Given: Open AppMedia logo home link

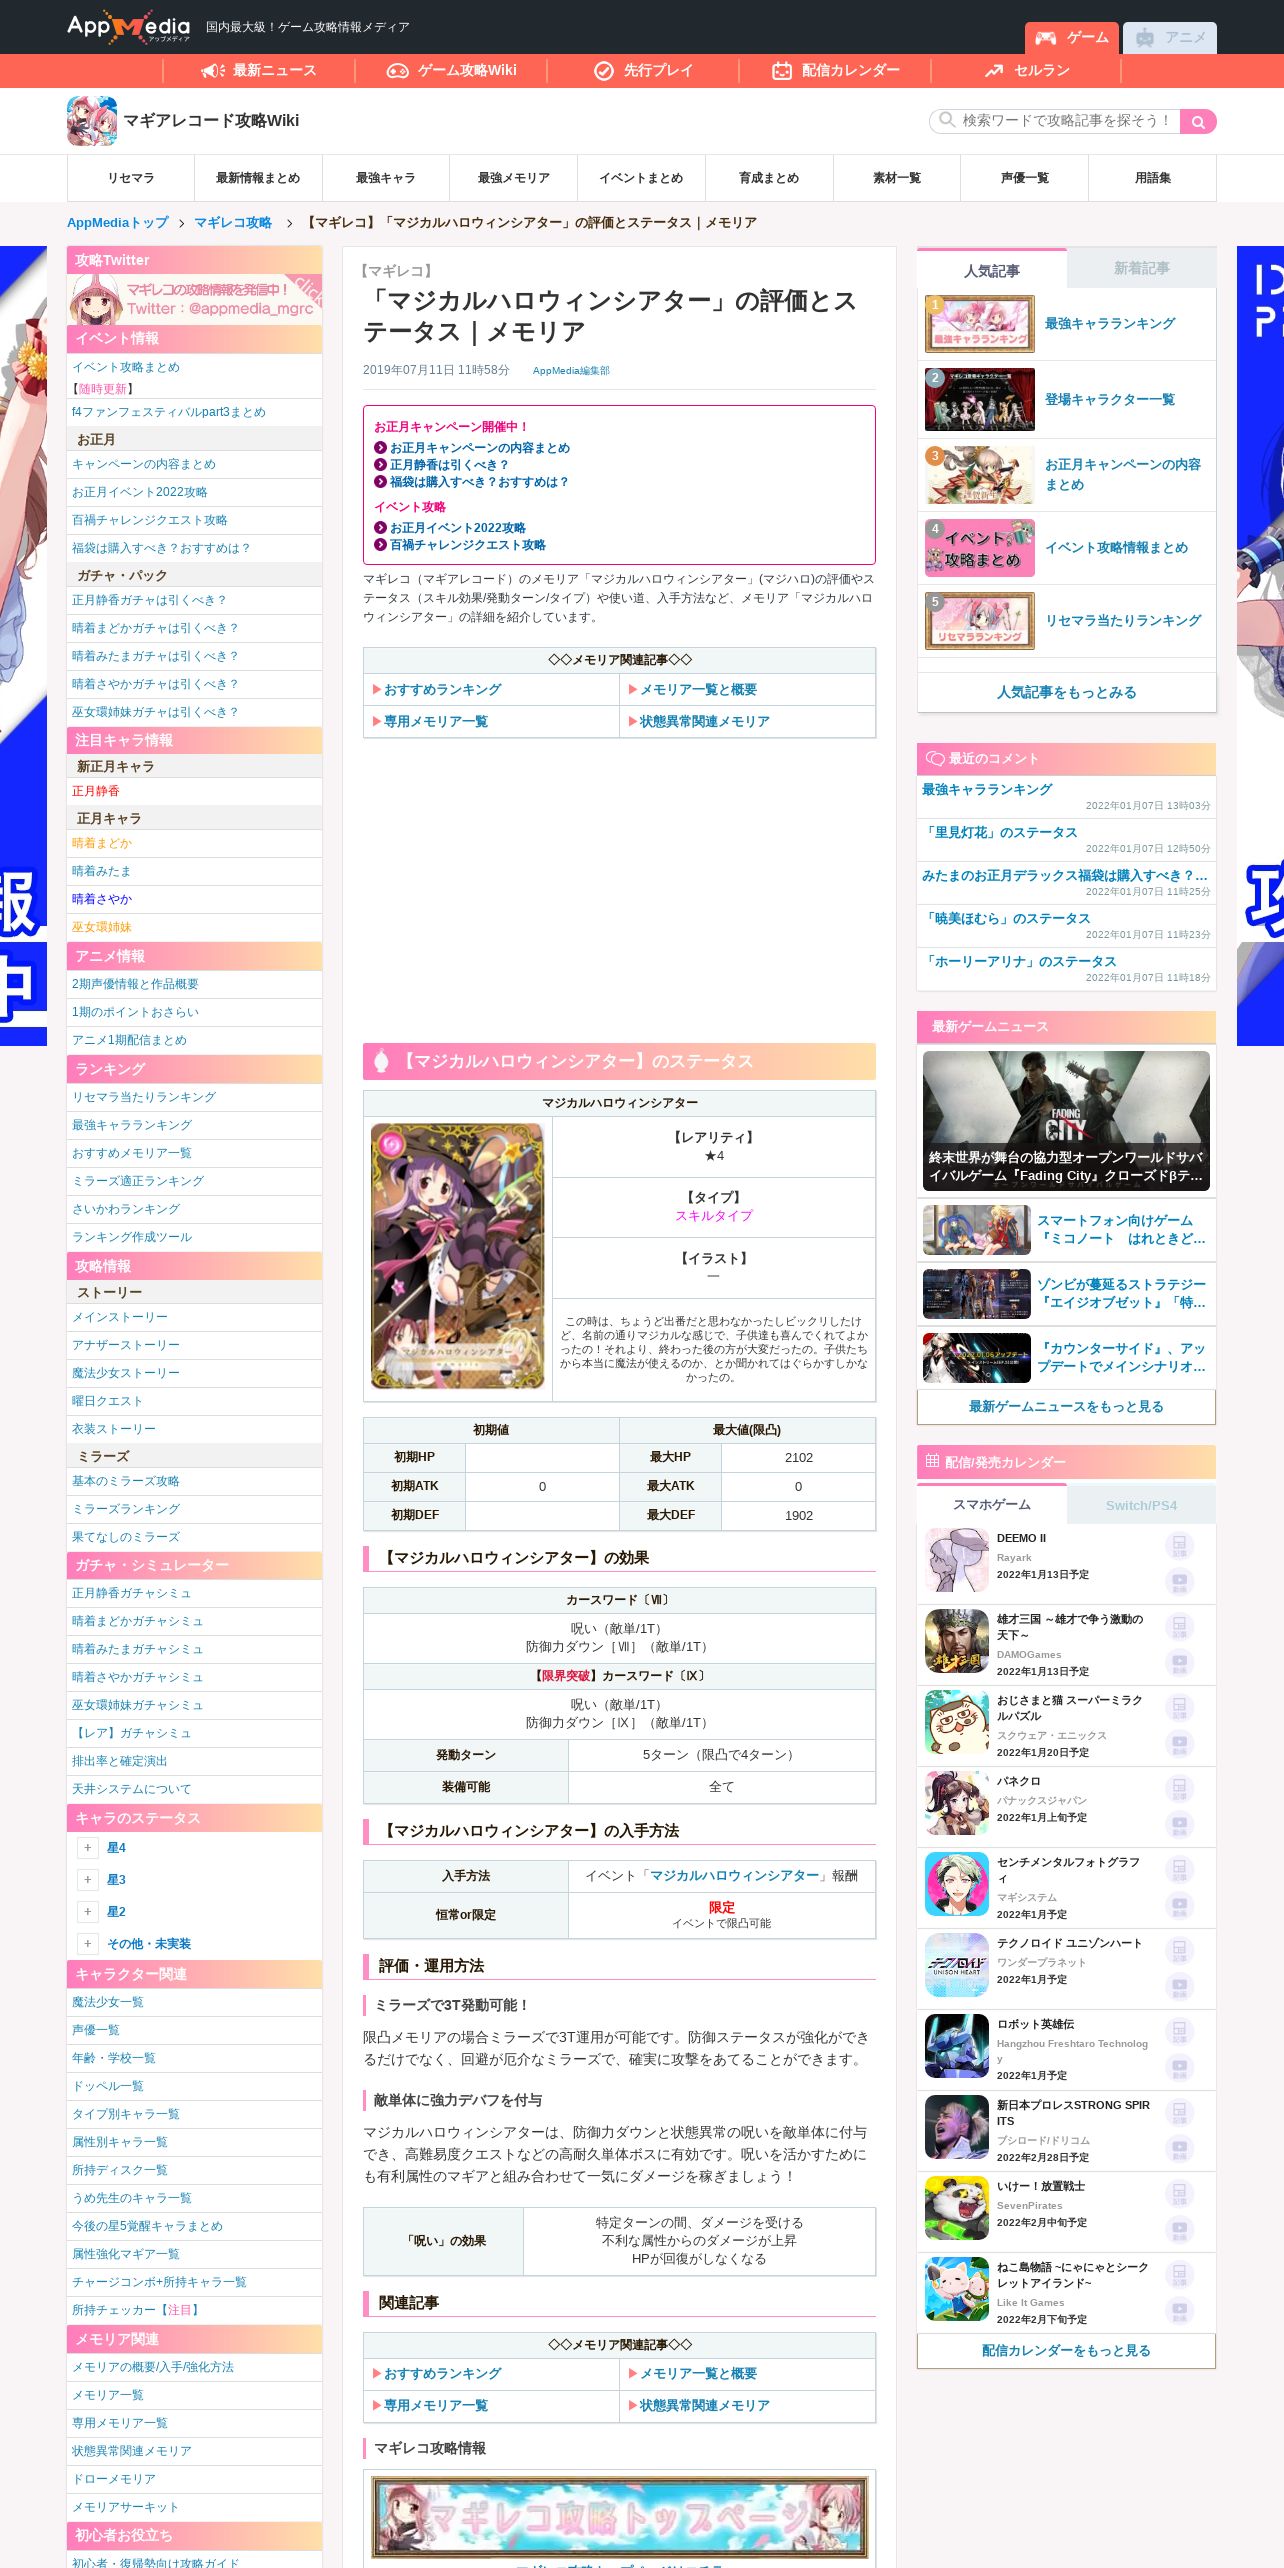Looking at the screenshot, I should click(128, 27).
